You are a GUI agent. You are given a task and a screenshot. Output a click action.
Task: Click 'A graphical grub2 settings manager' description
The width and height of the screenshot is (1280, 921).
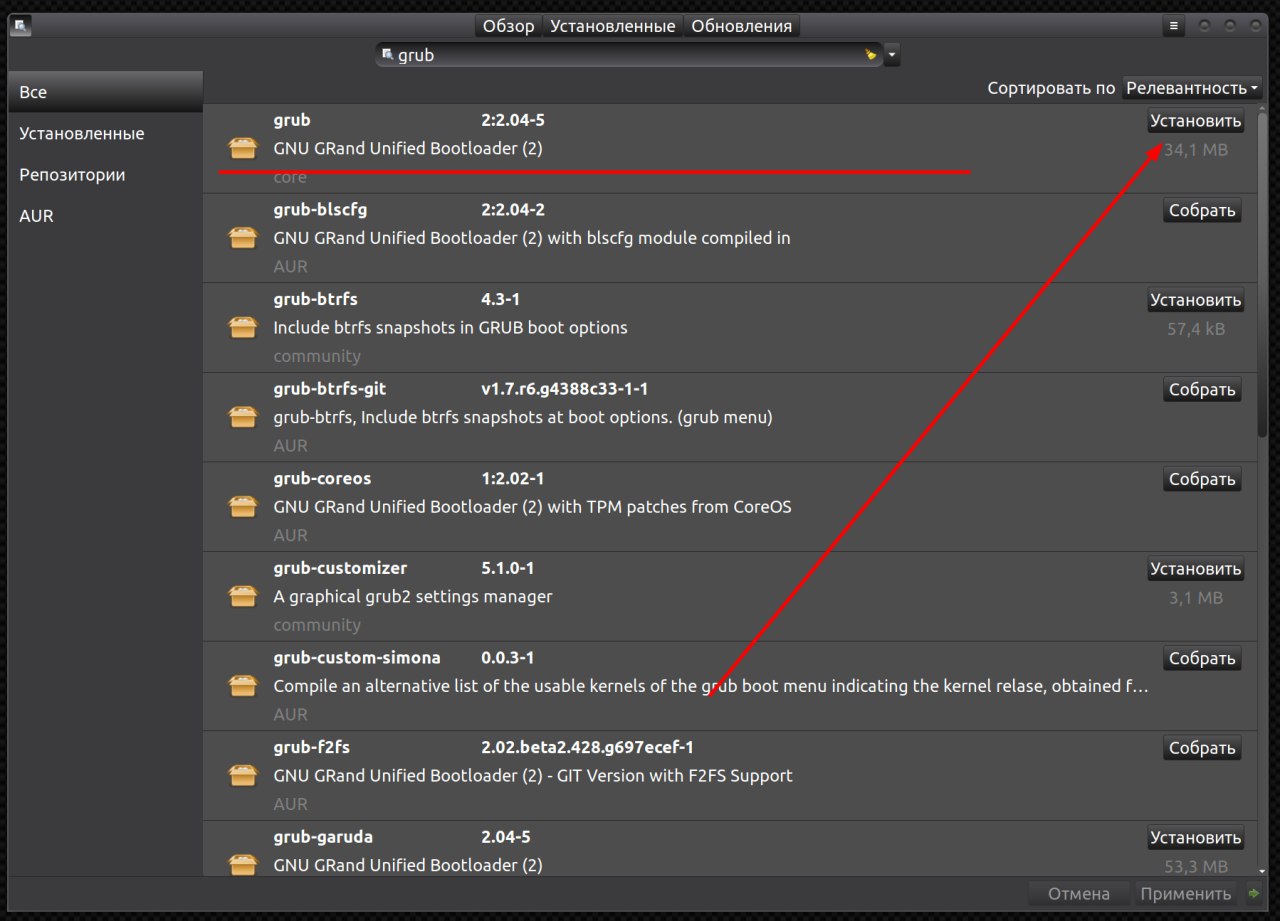[x=413, y=597]
